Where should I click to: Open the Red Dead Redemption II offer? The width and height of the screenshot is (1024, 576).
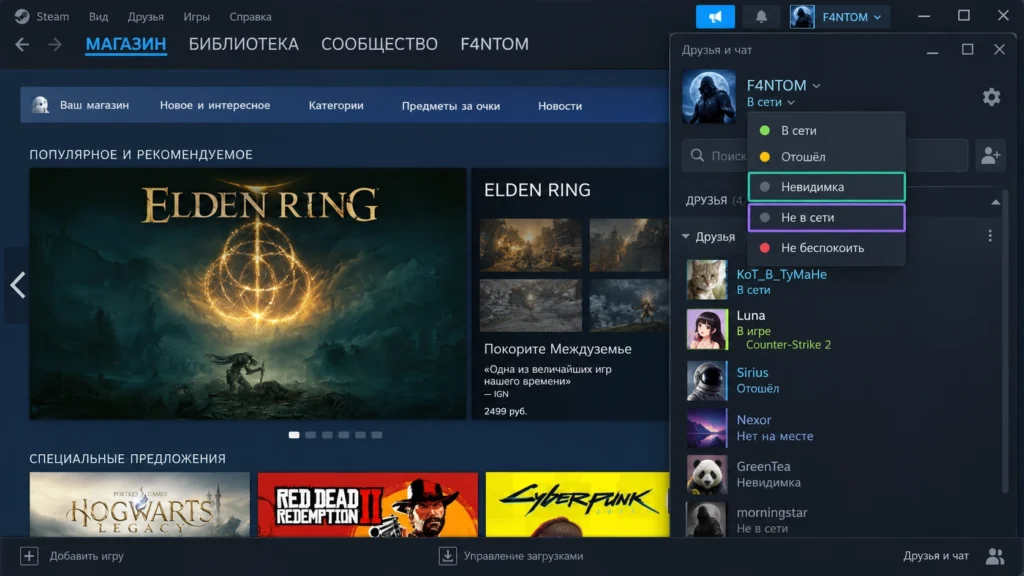[368, 504]
